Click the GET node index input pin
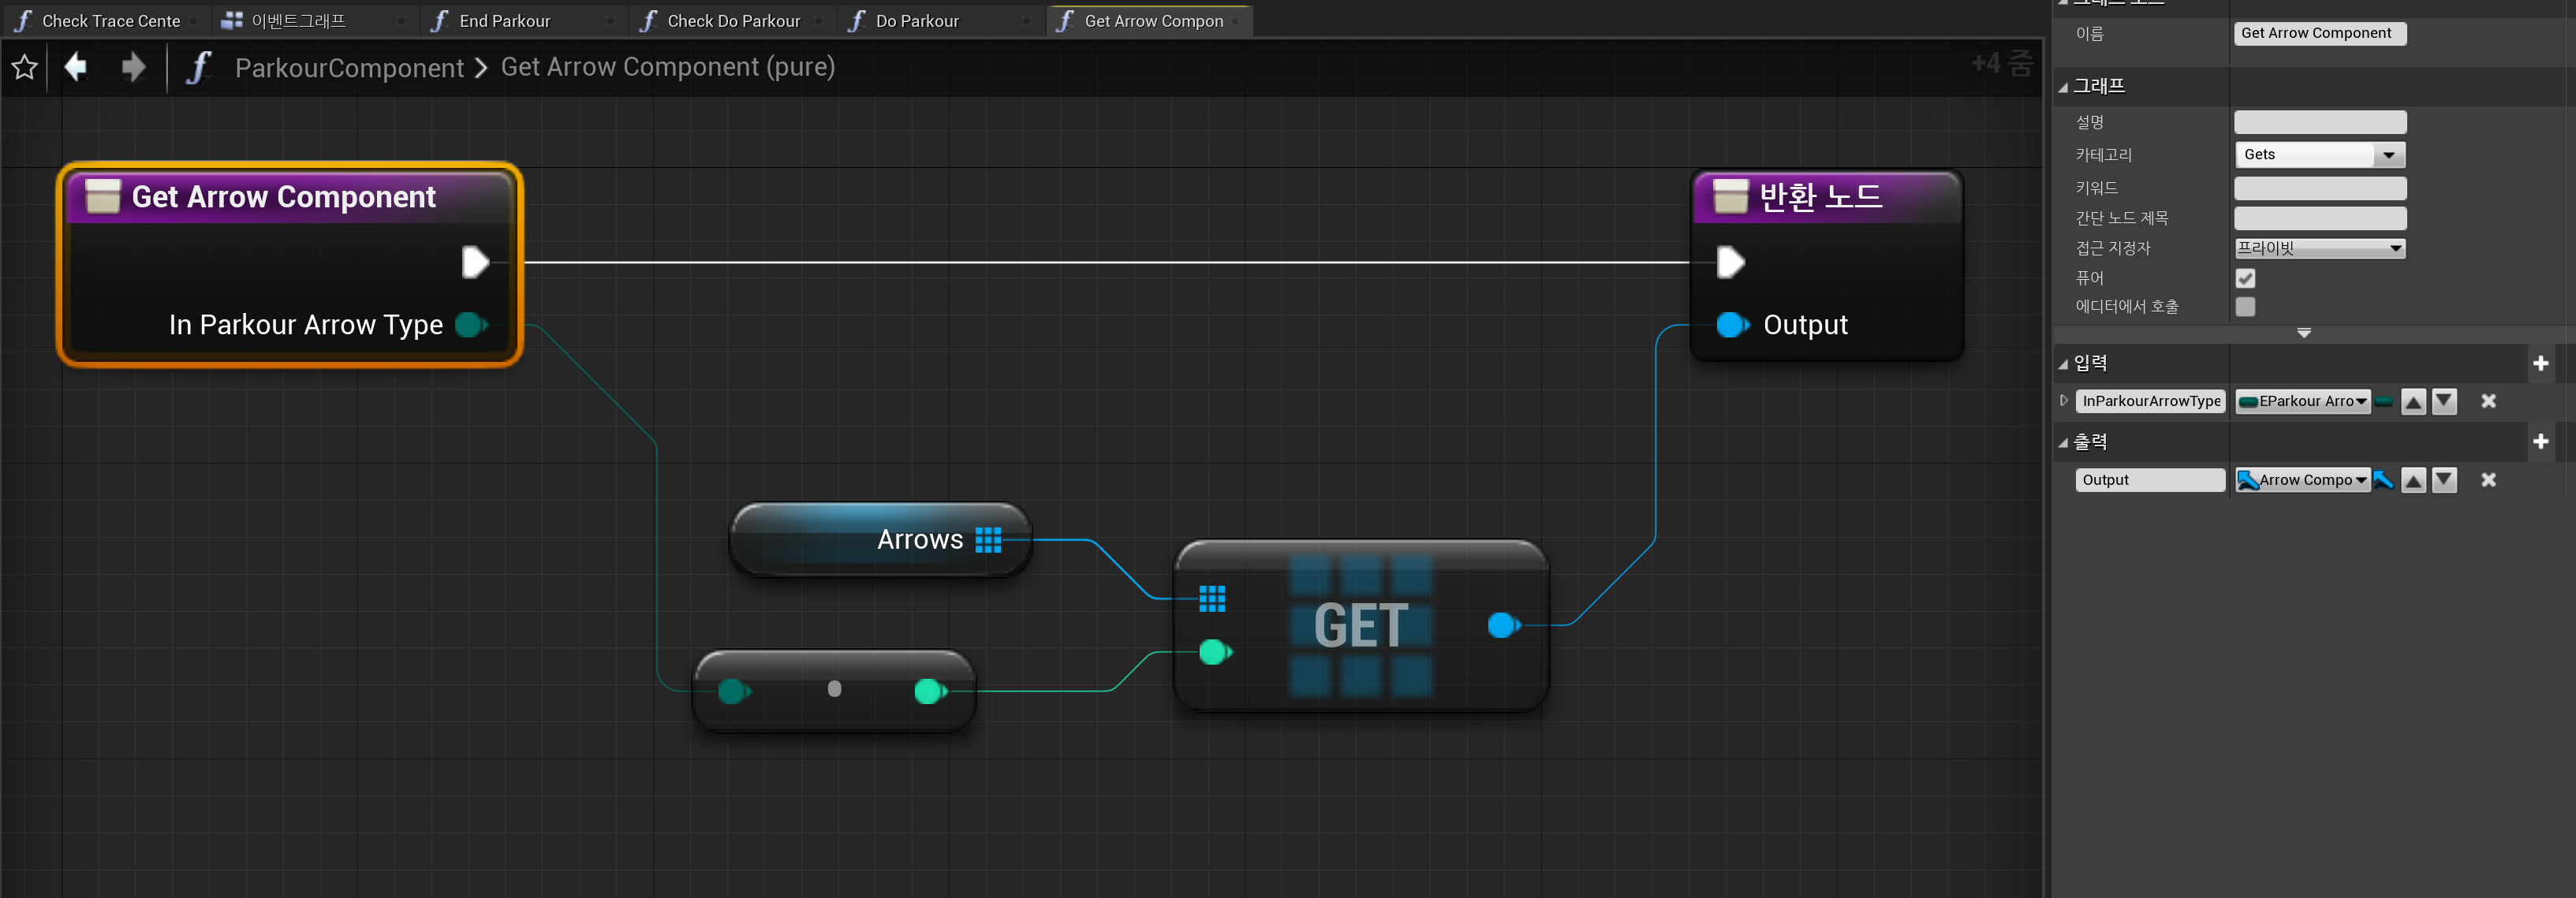This screenshot has width=2576, height=898. click(1215, 652)
